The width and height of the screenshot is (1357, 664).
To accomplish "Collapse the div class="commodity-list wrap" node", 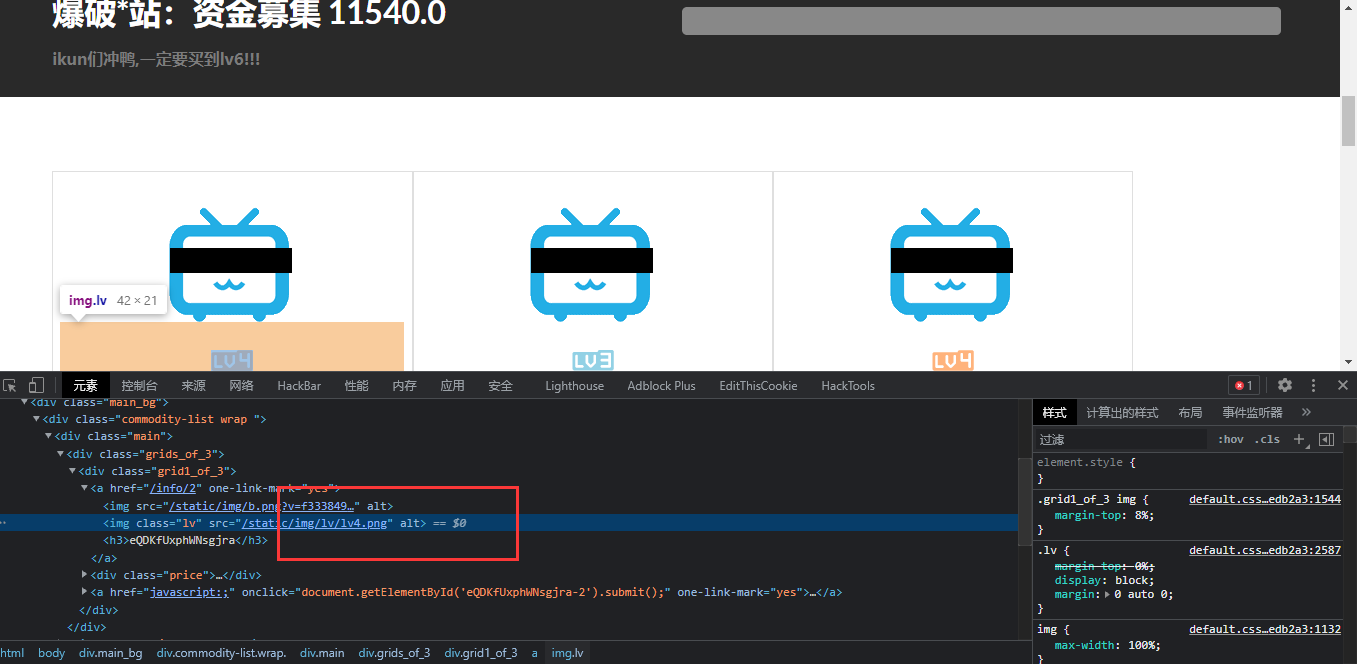I will point(38,419).
